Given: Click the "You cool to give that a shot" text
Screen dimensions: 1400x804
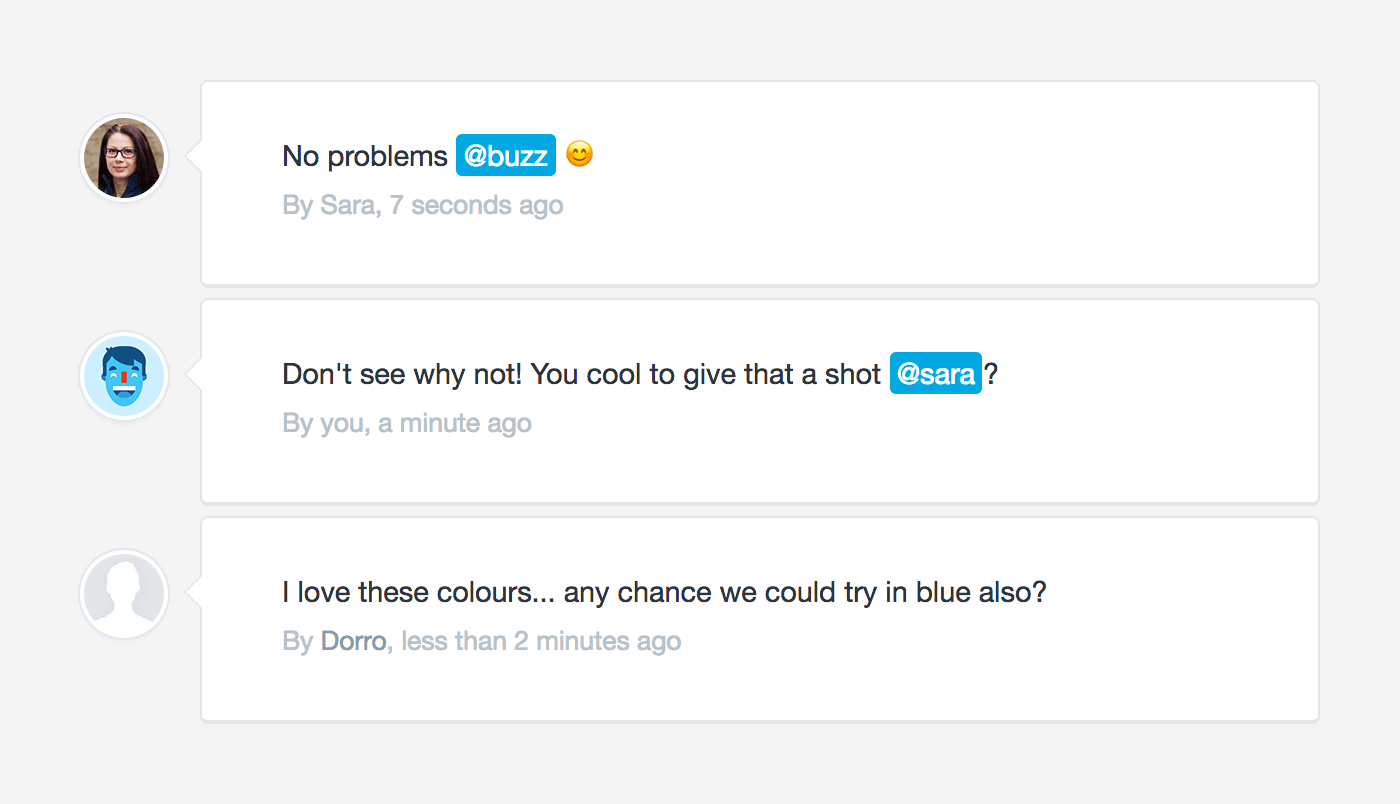Looking at the screenshot, I should 705,374.
